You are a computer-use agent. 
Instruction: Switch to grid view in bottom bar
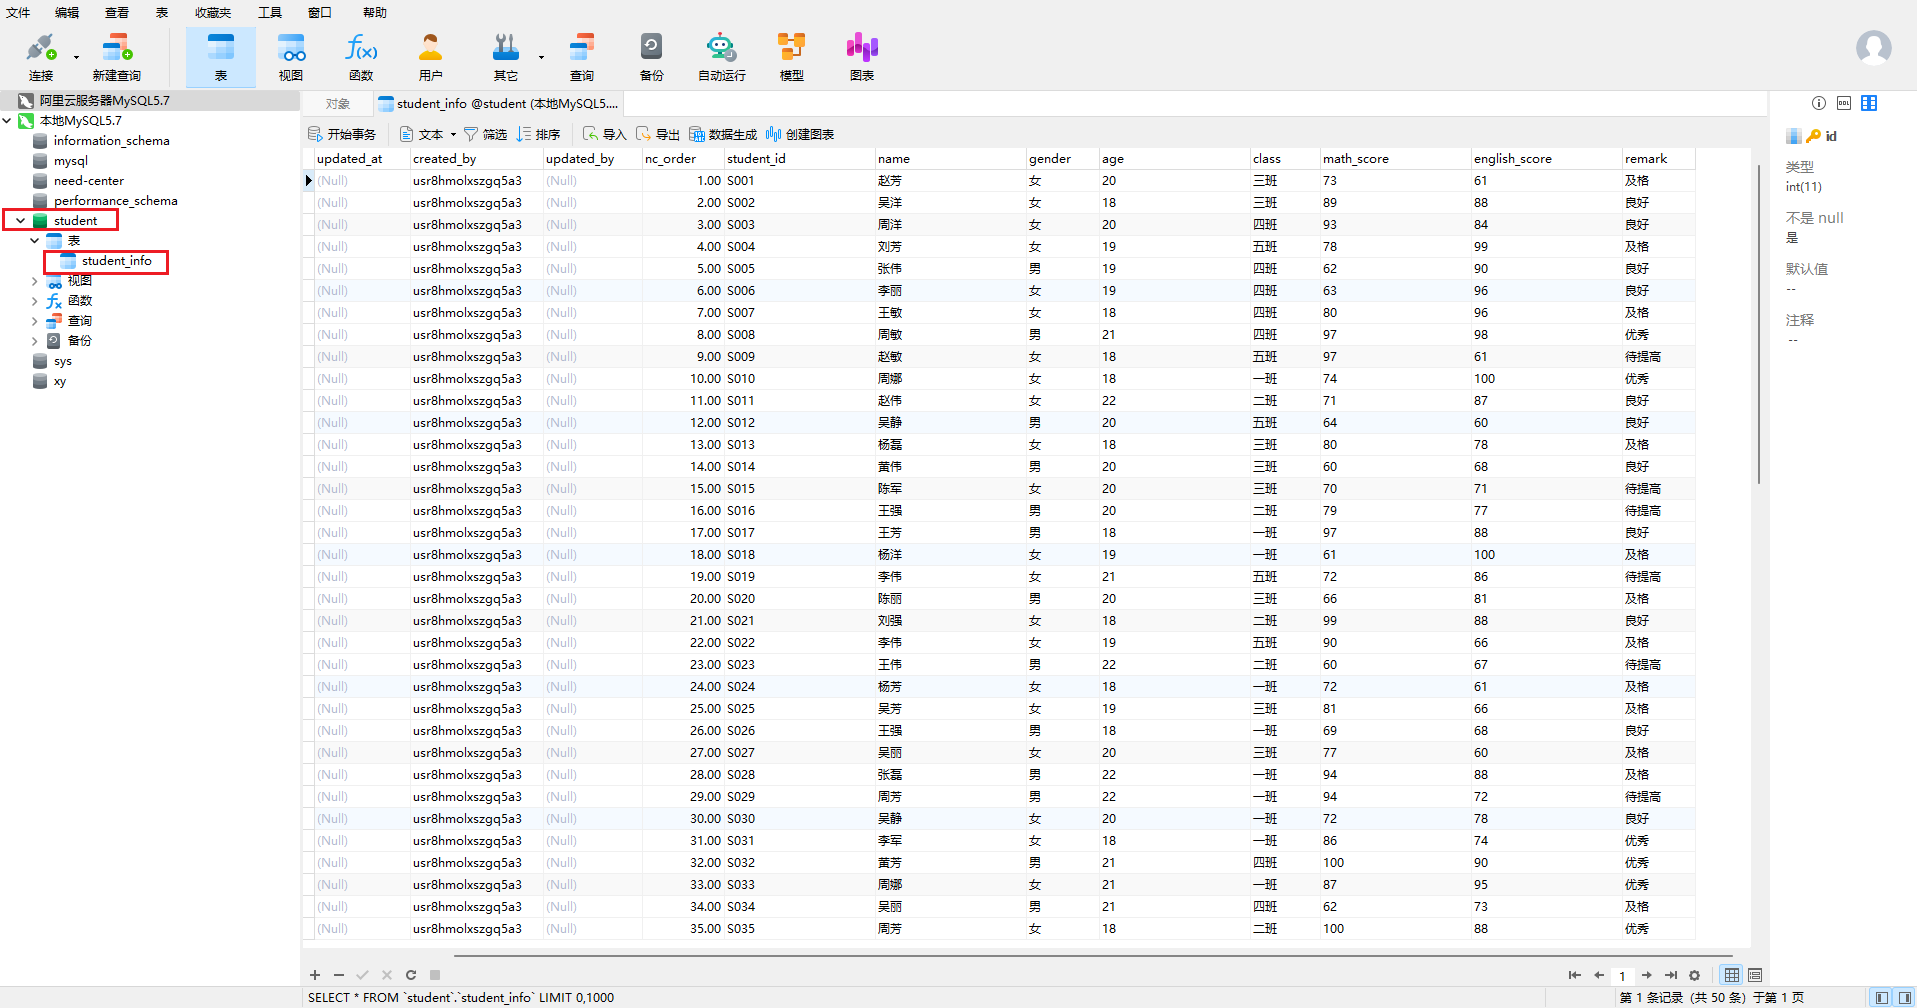(1732, 975)
